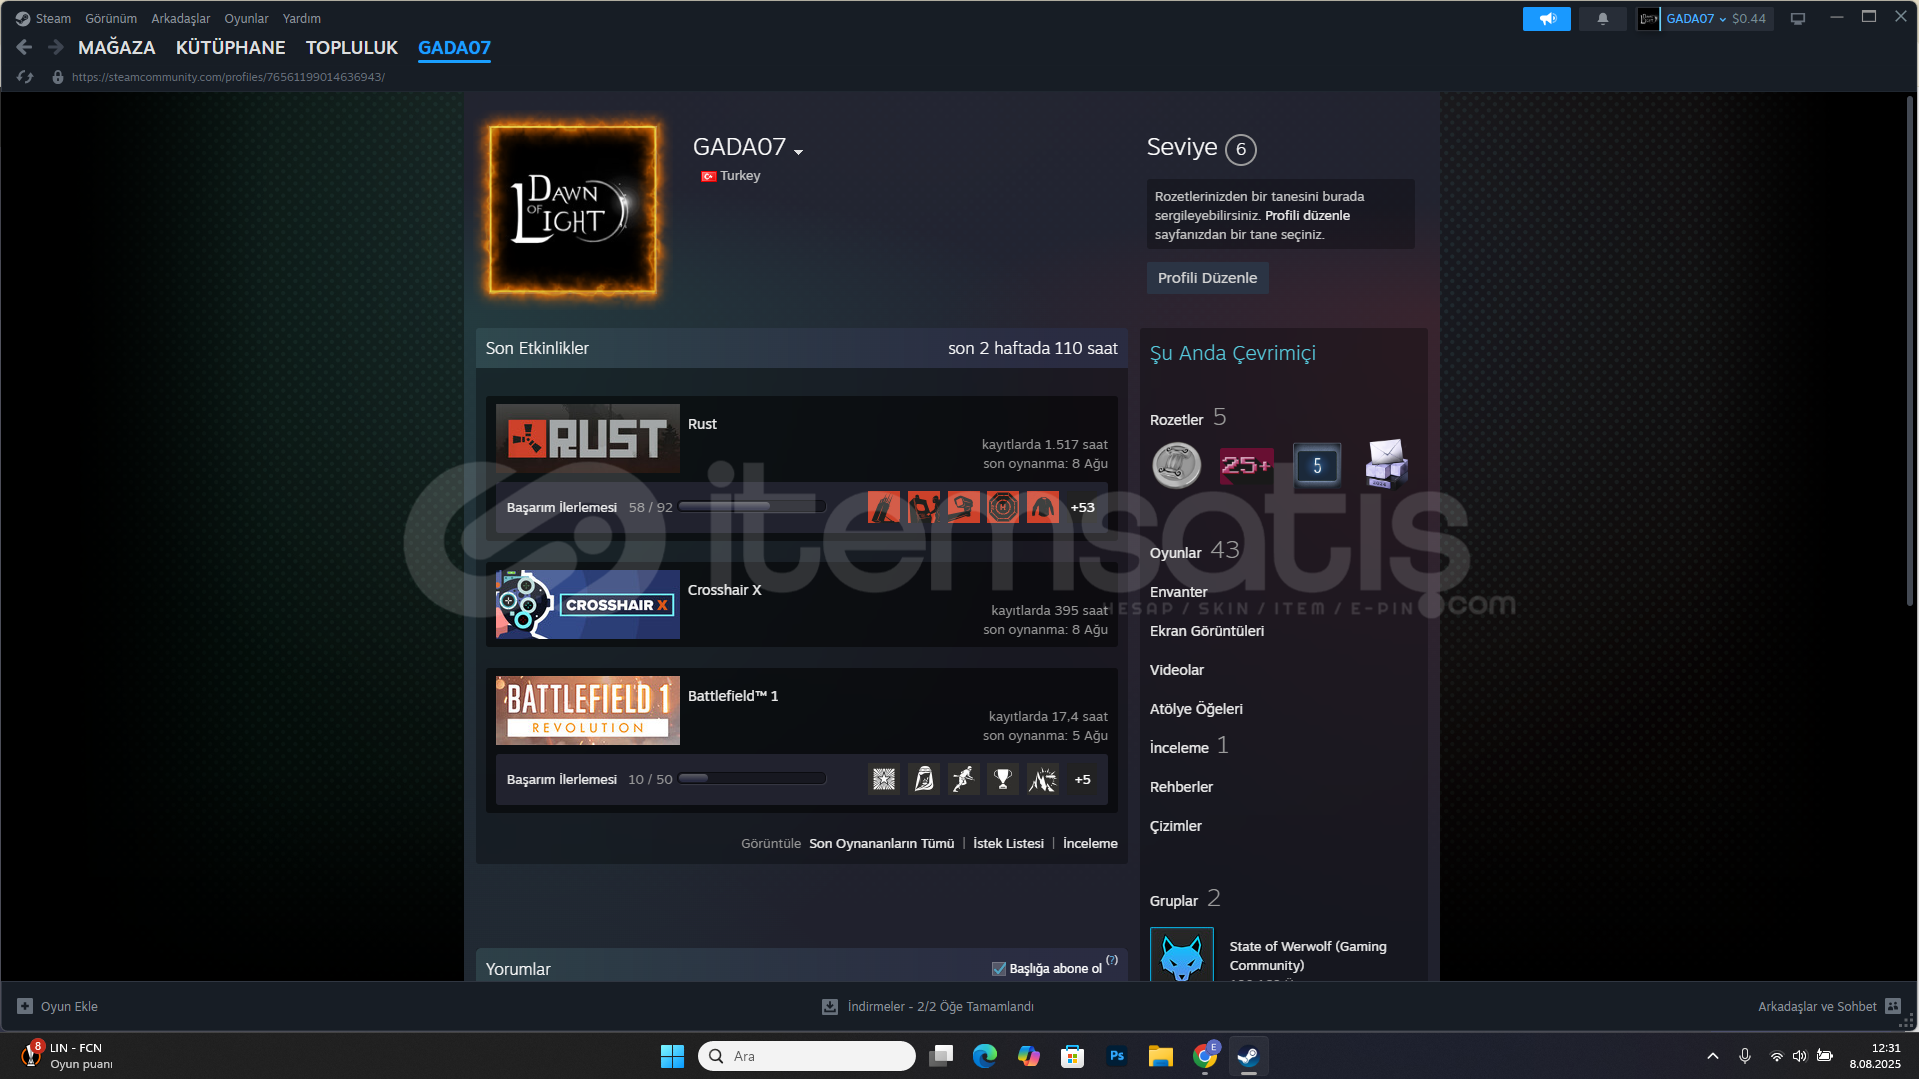This screenshot has width=1919, height=1079.
Task: Open Rehberler link
Action: (1181, 787)
